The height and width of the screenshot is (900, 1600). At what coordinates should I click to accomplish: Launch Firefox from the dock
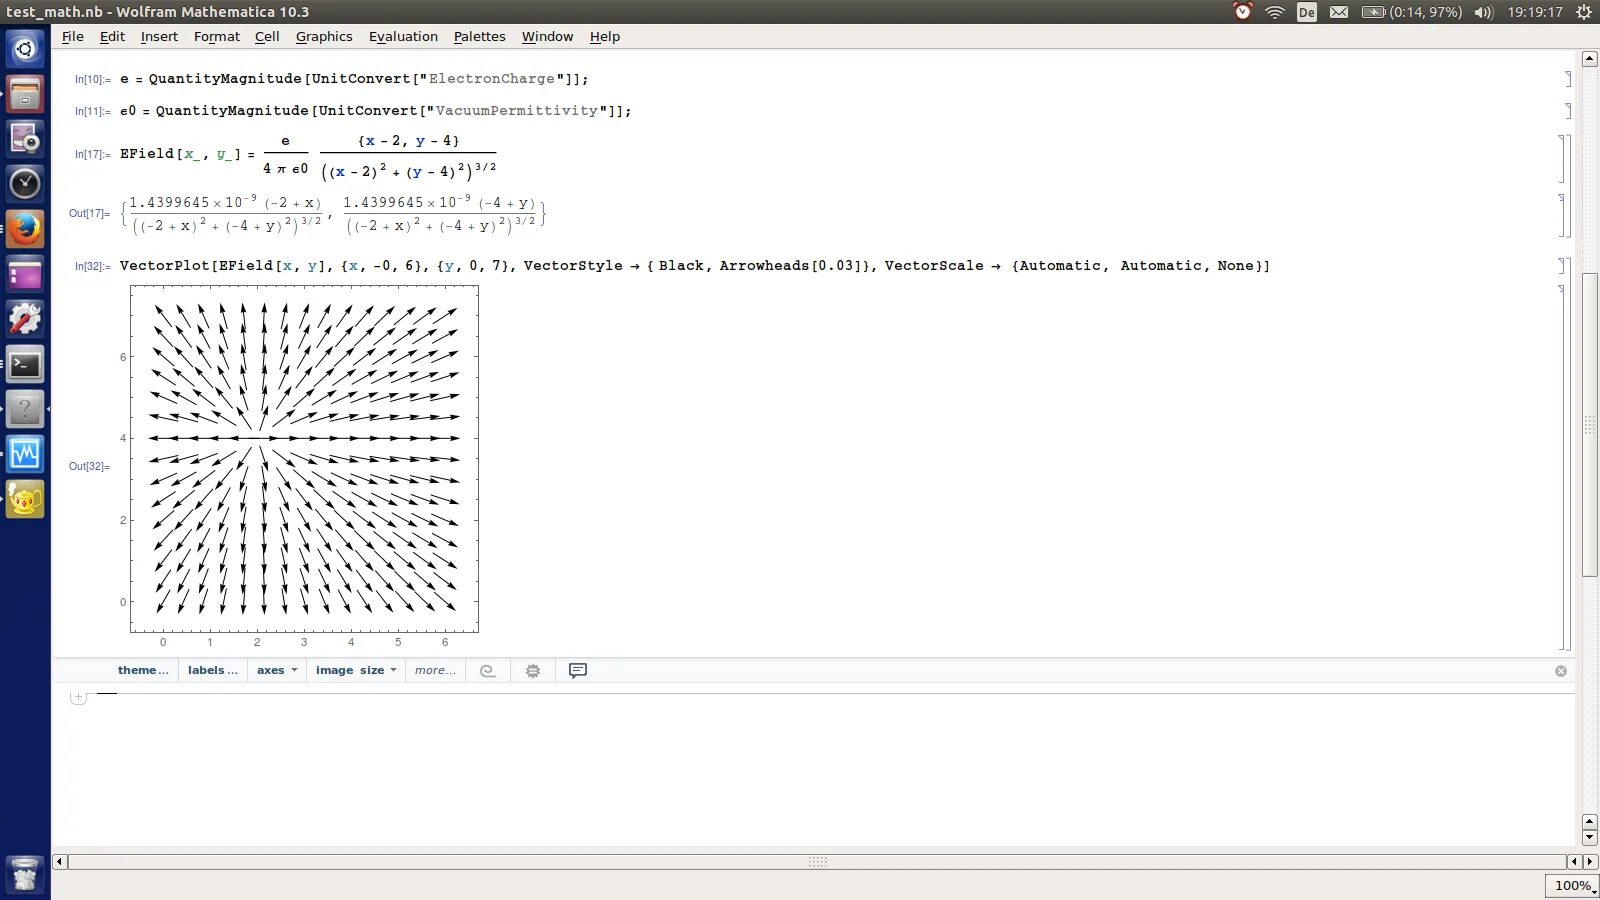25,229
